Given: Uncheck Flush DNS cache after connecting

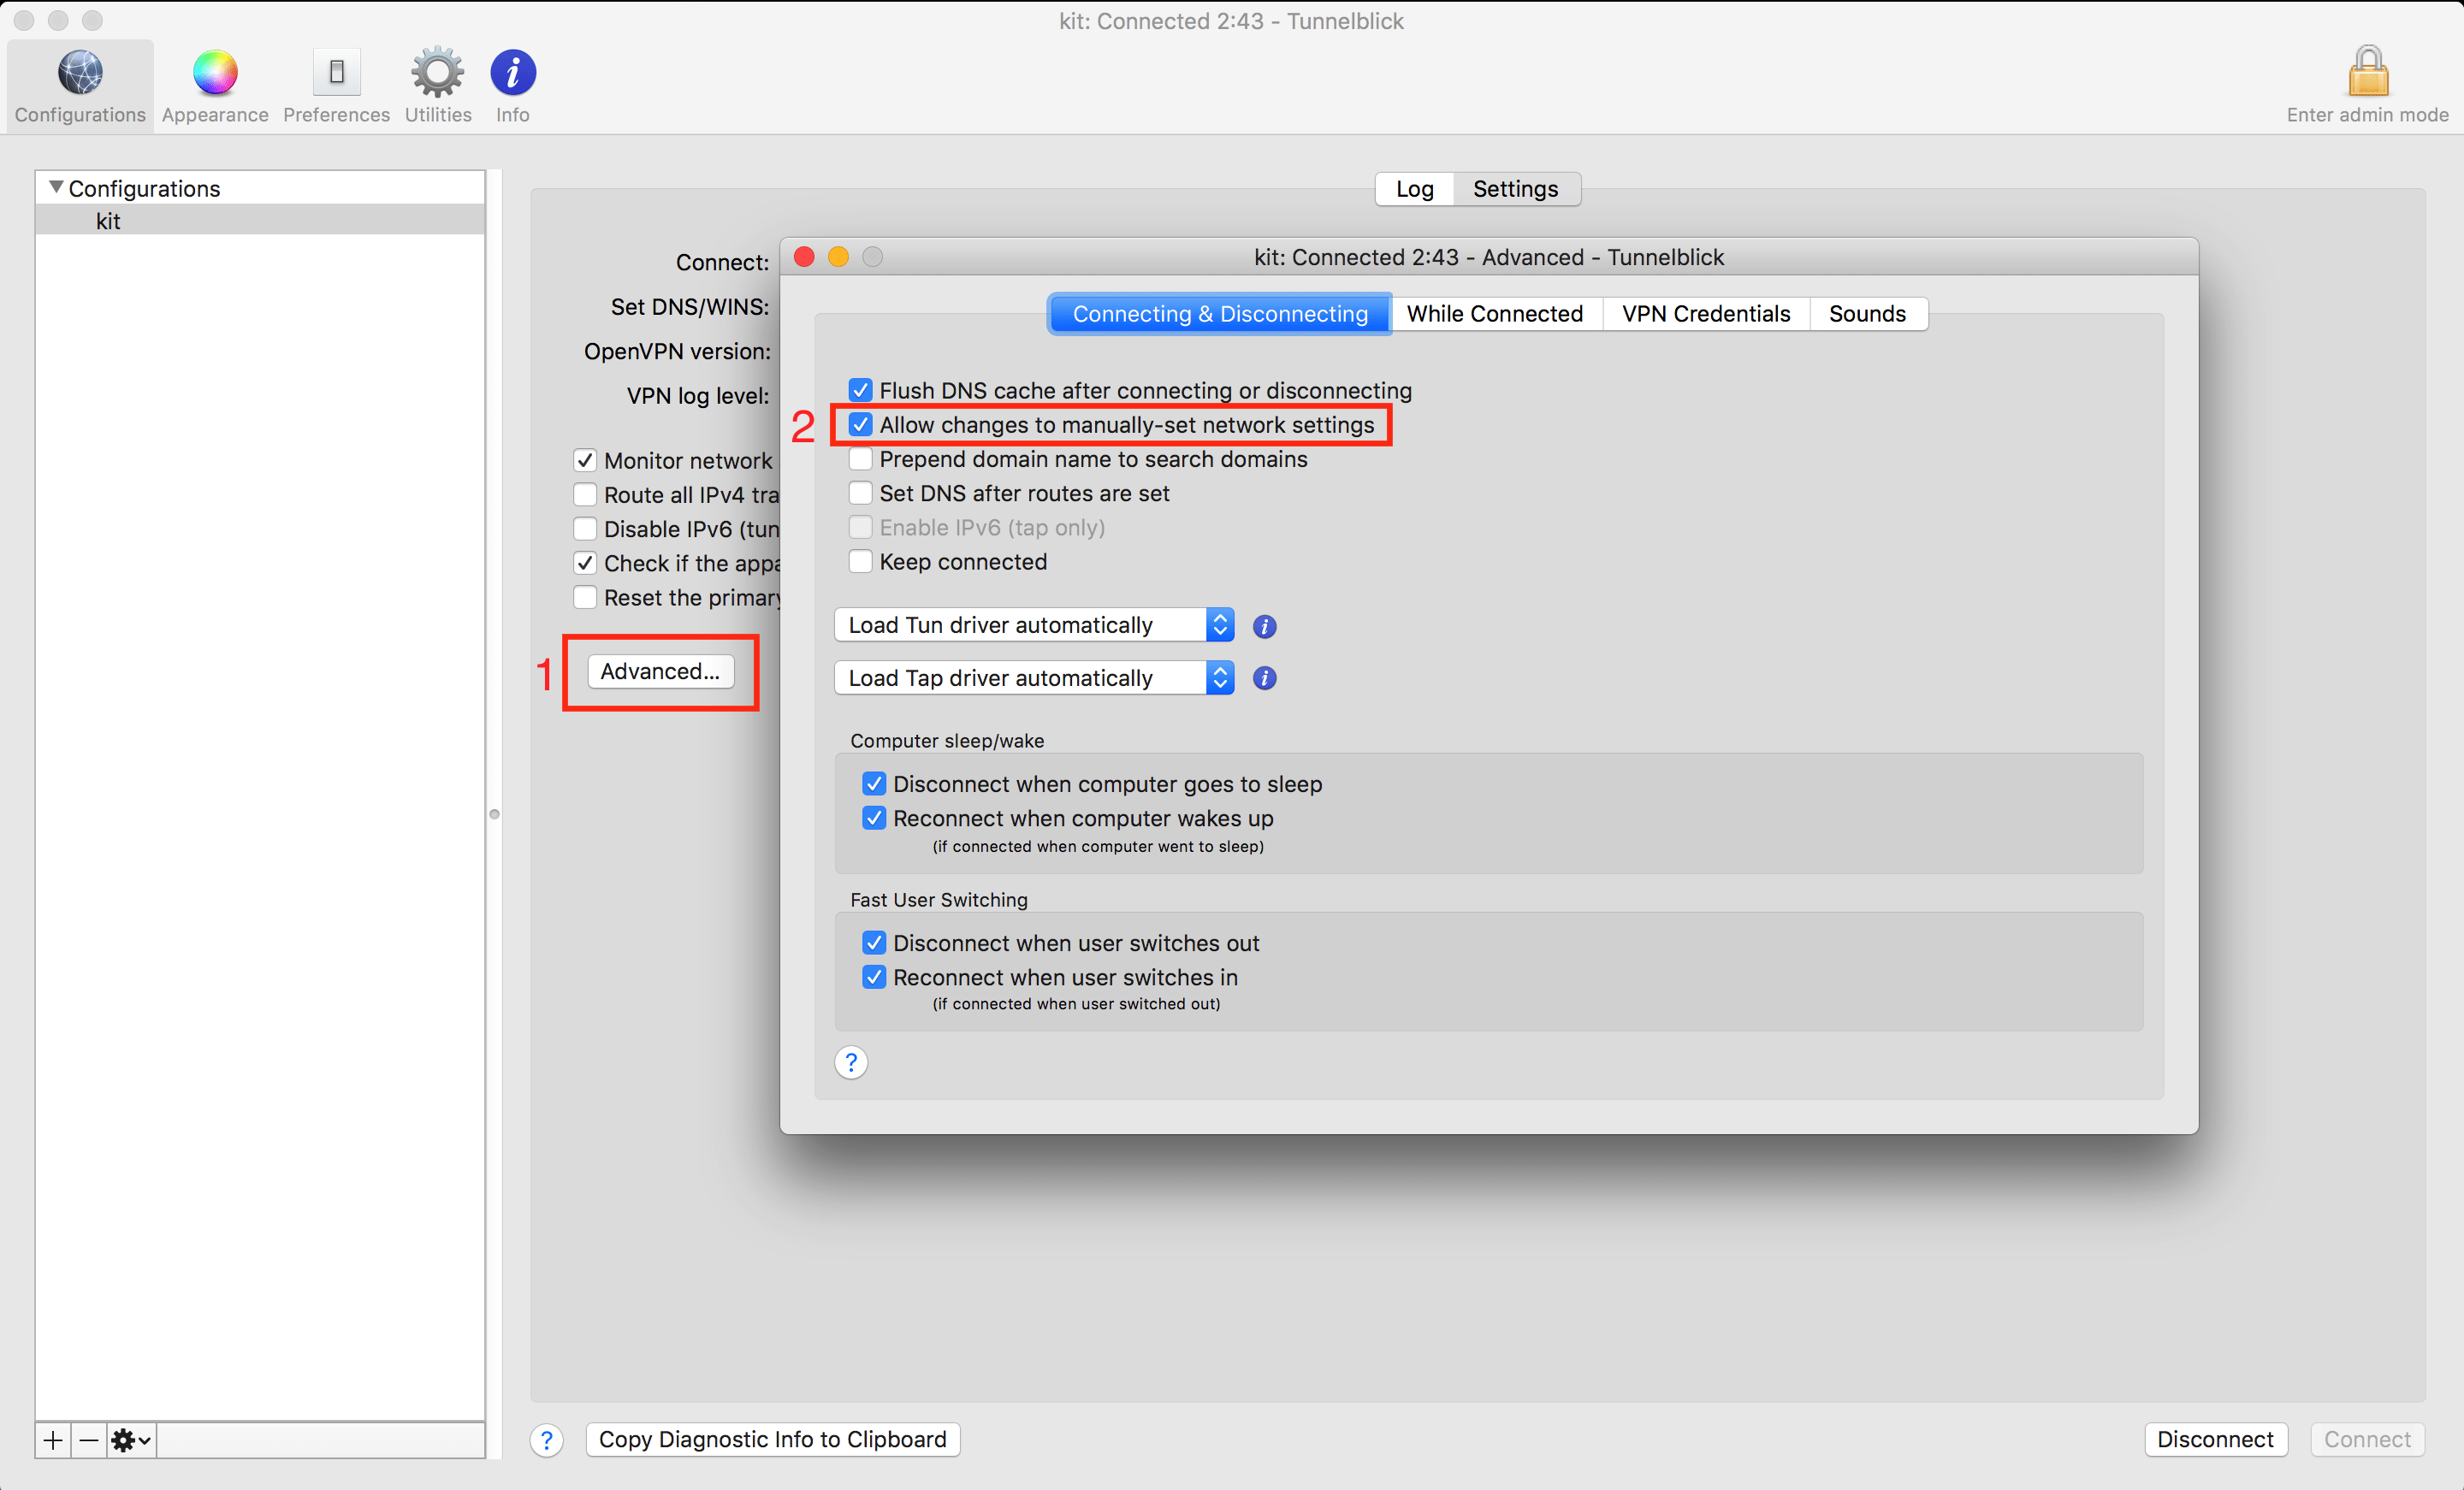Looking at the screenshot, I should pos(860,390).
